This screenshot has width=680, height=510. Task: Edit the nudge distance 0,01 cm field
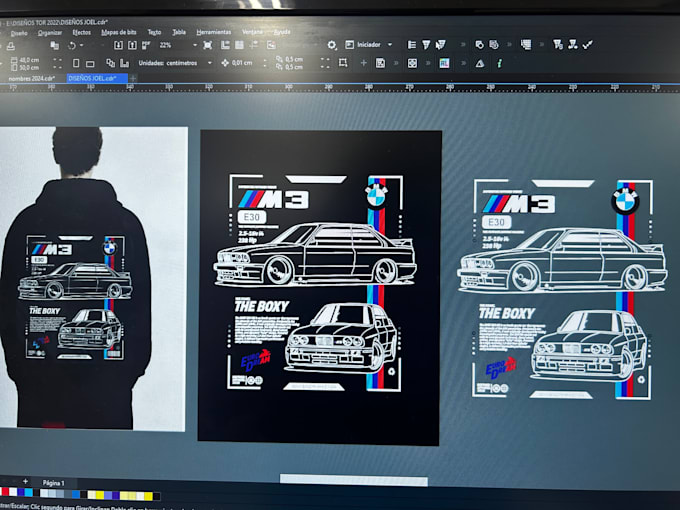(x=242, y=63)
